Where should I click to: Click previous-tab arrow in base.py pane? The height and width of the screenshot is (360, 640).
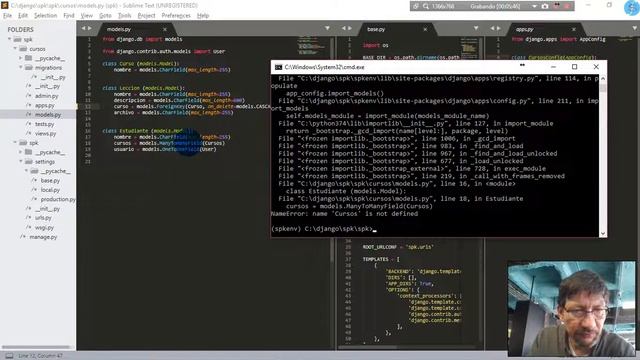(343, 29)
